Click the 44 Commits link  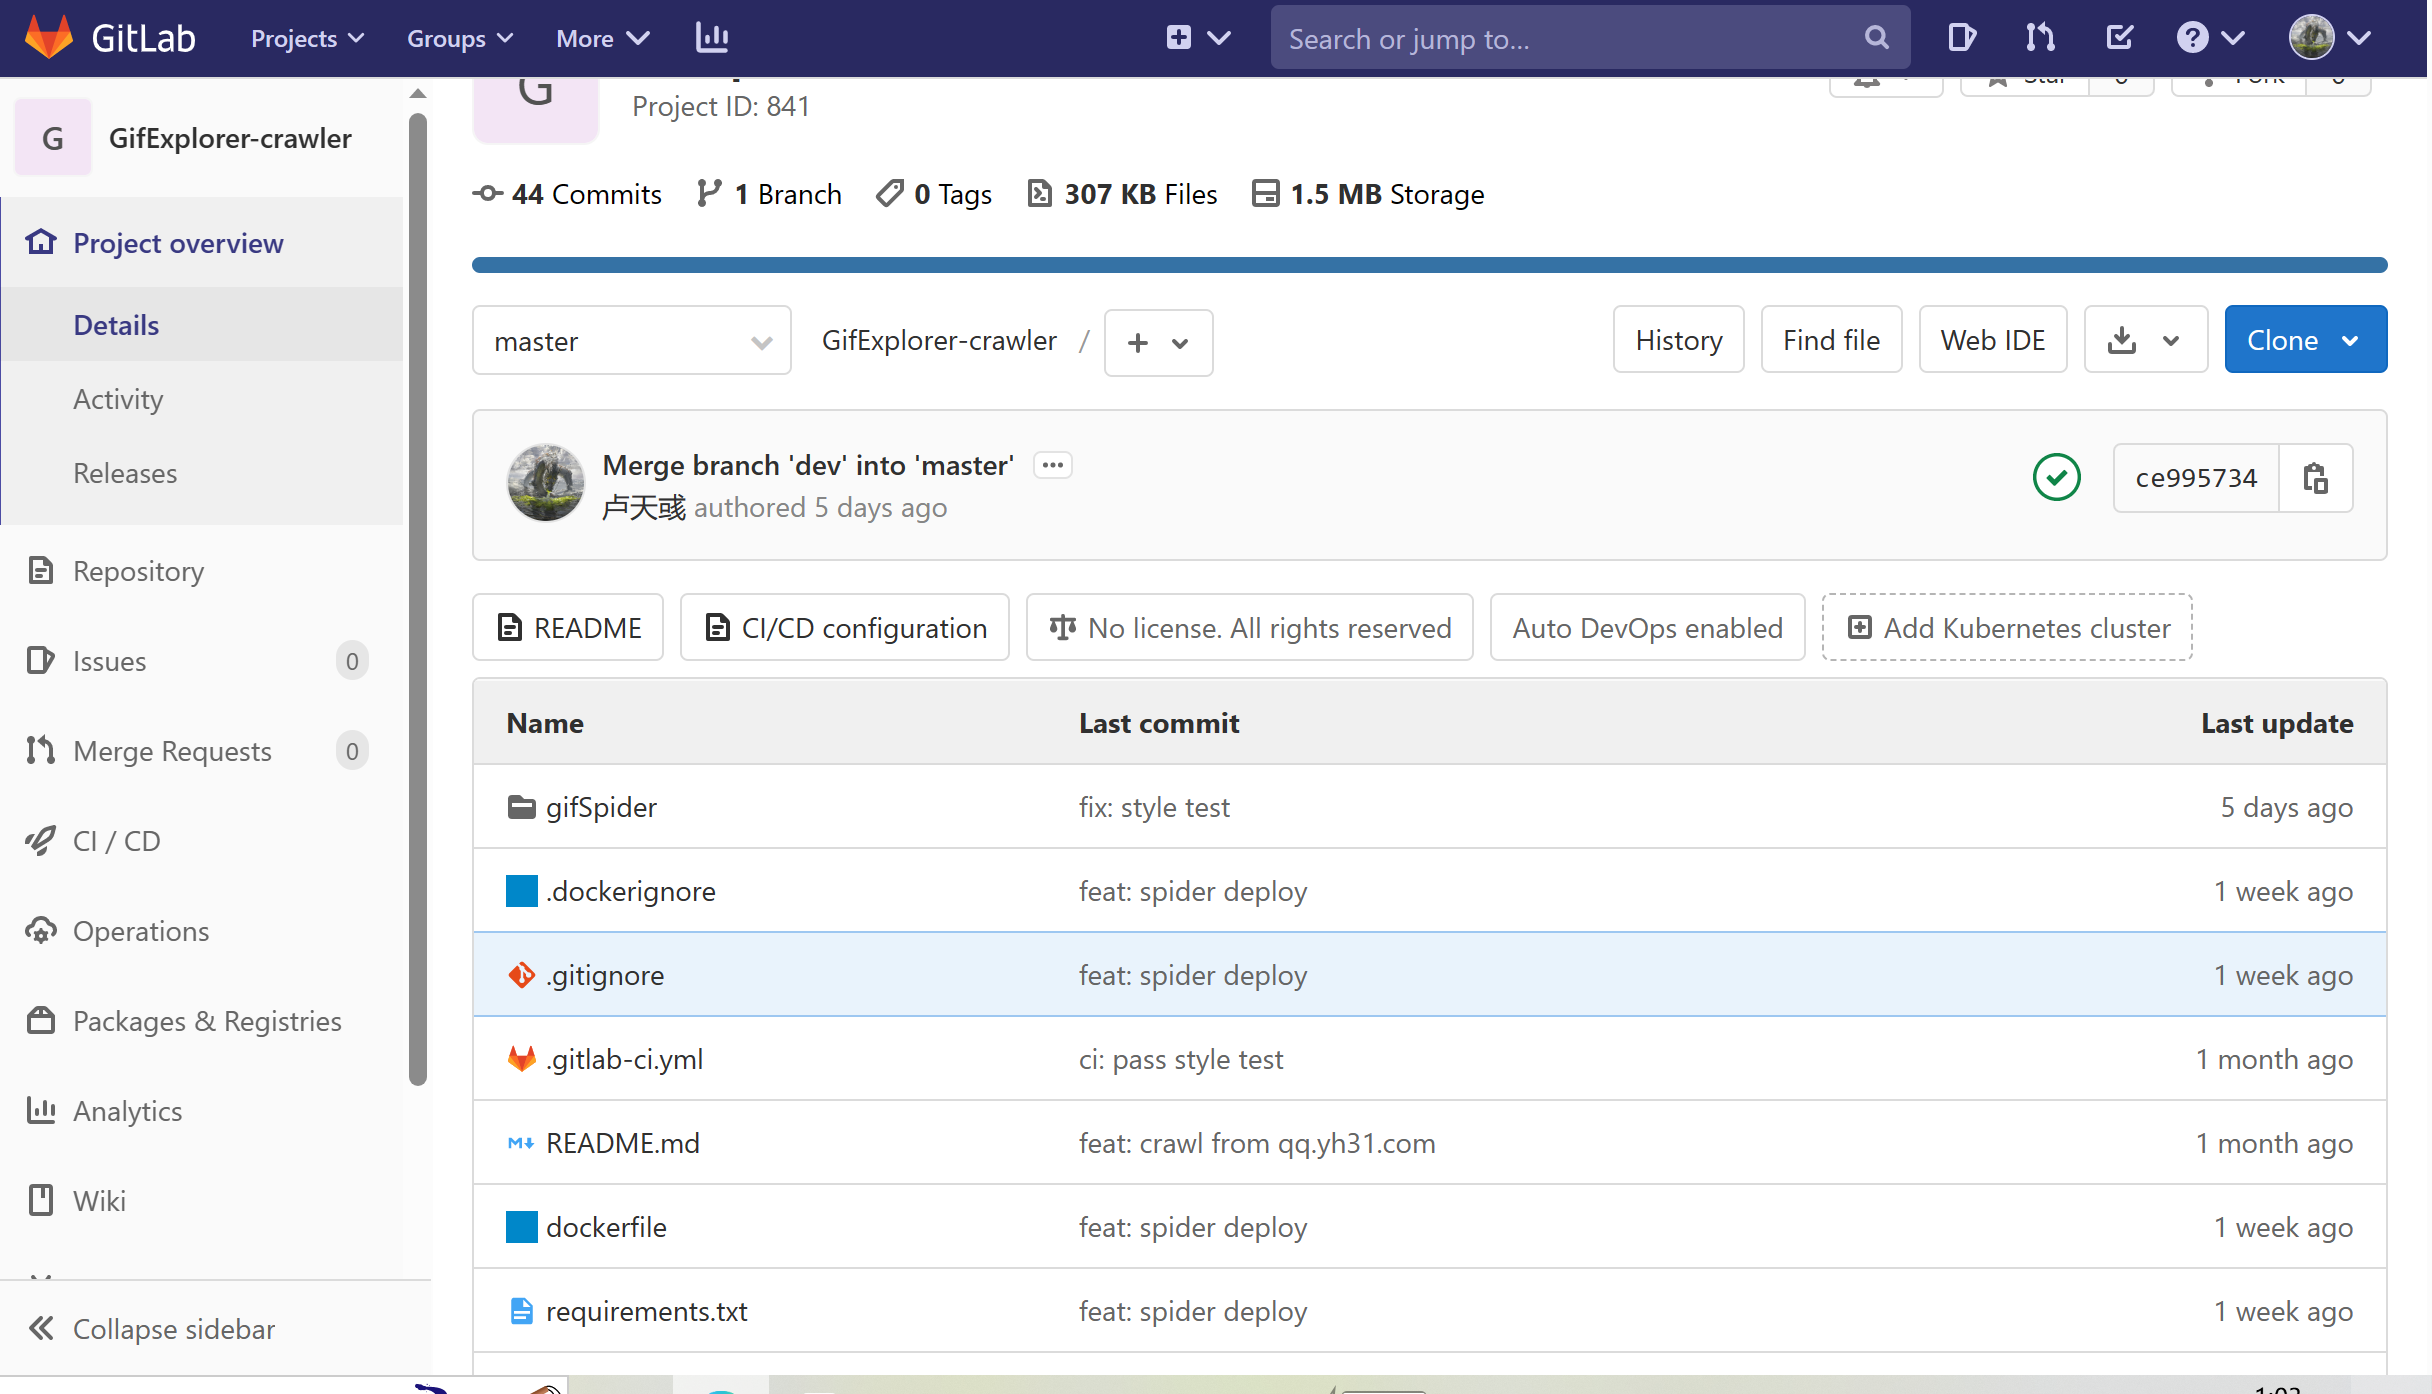click(567, 194)
